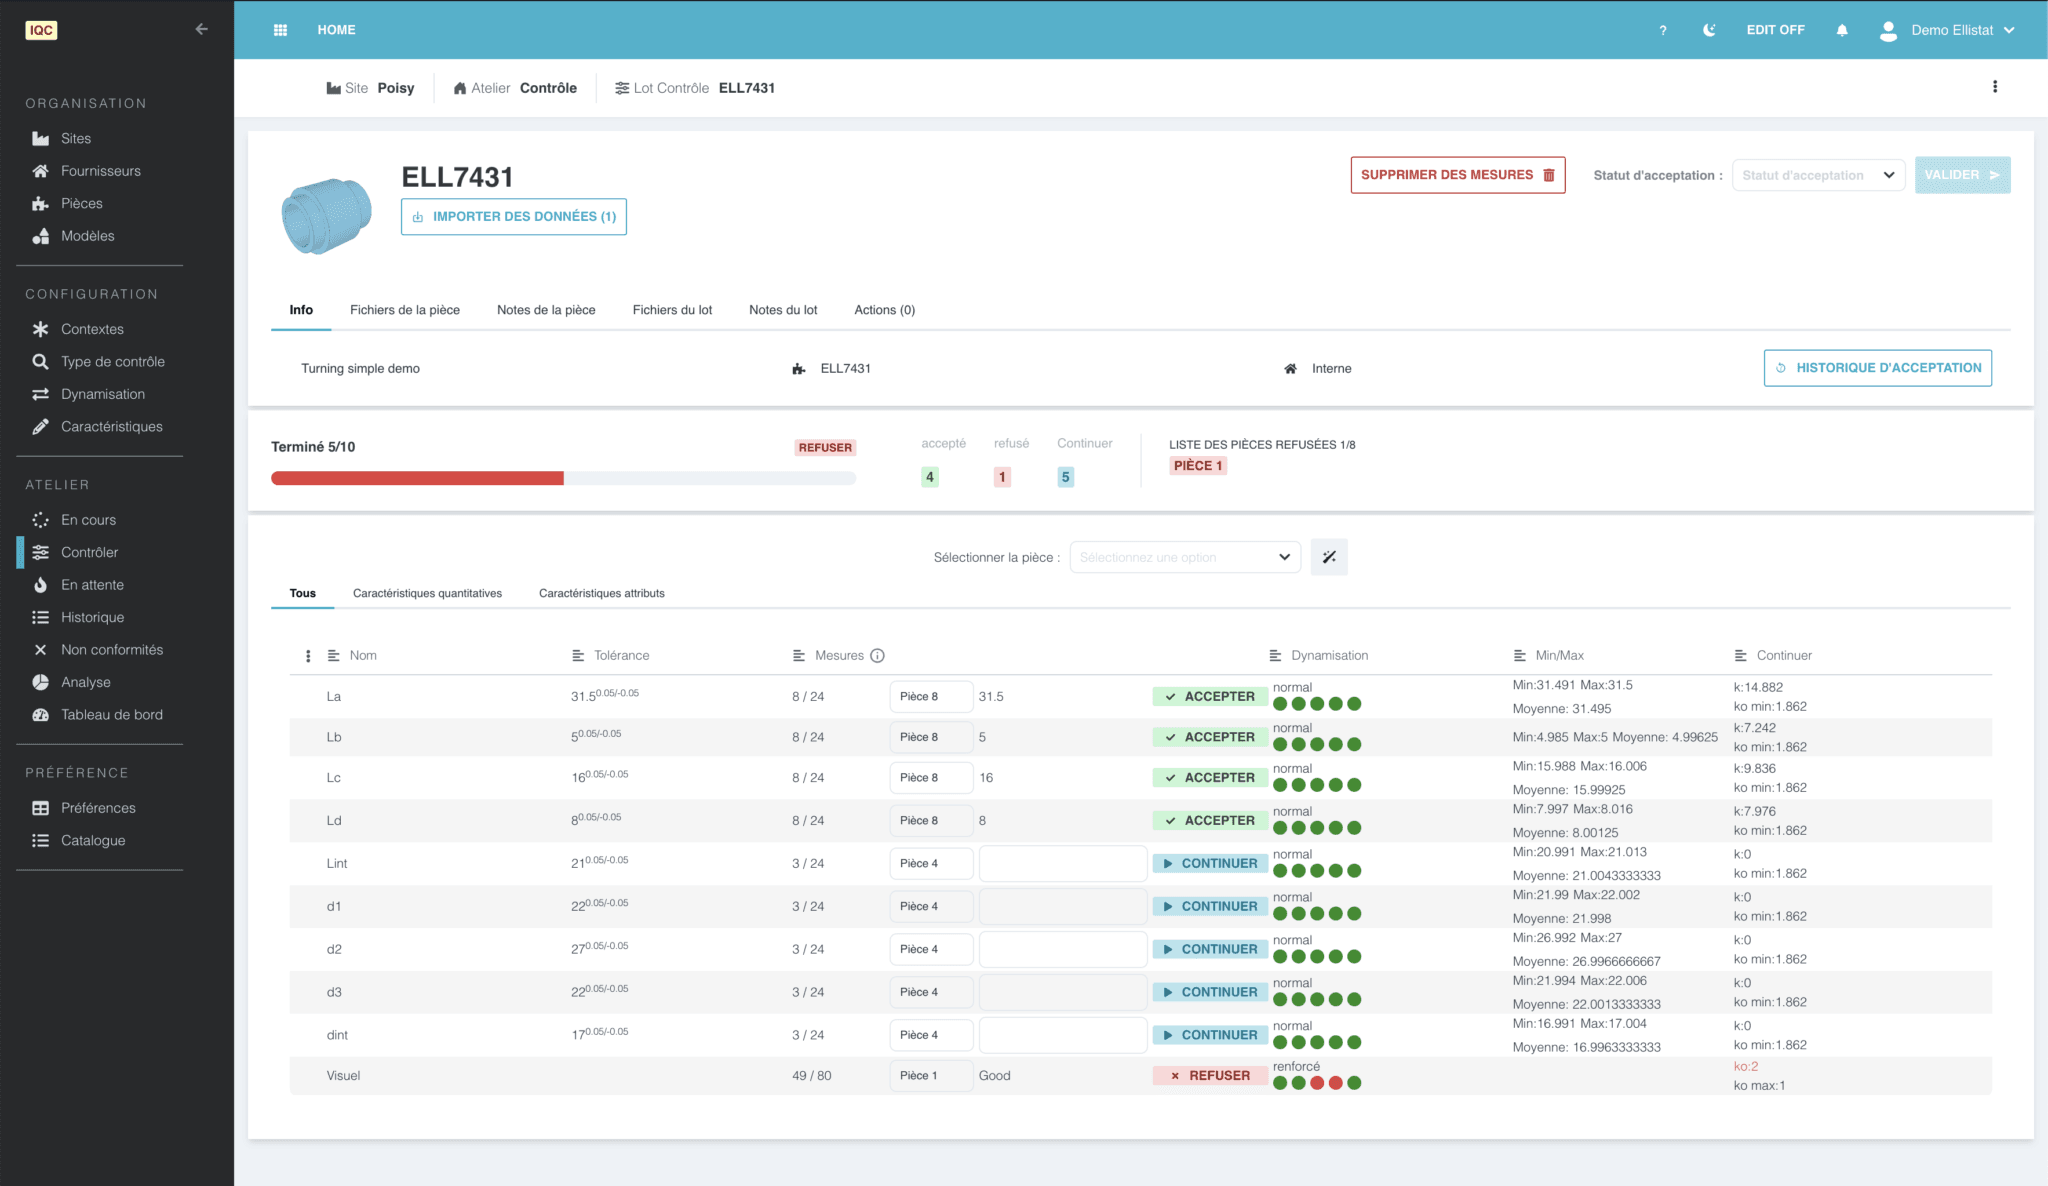Toggle sort on the Nom column
Viewport: 2048px width, 1186px height.
335,655
